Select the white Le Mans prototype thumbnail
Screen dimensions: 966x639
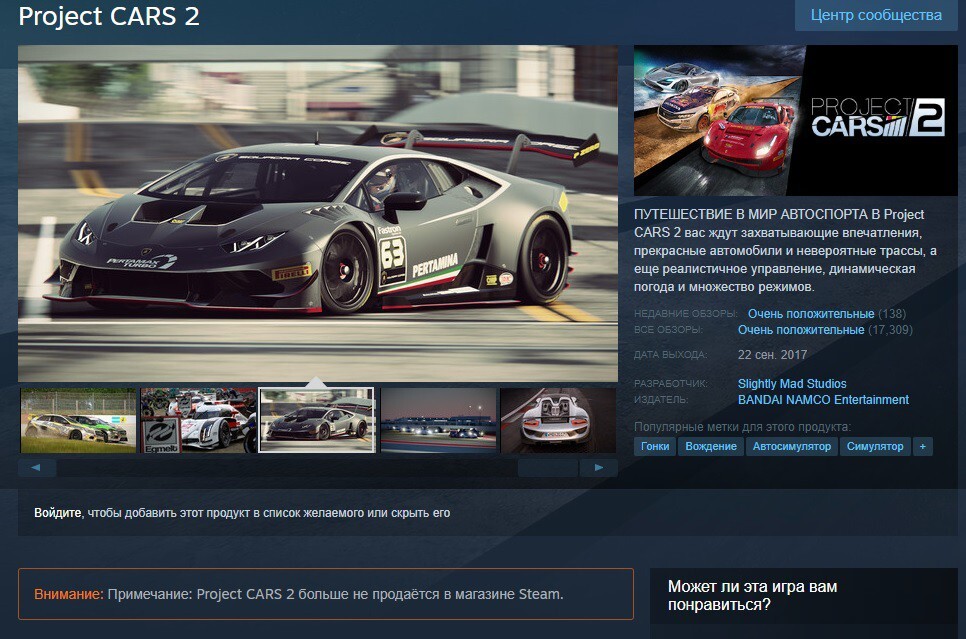198,420
